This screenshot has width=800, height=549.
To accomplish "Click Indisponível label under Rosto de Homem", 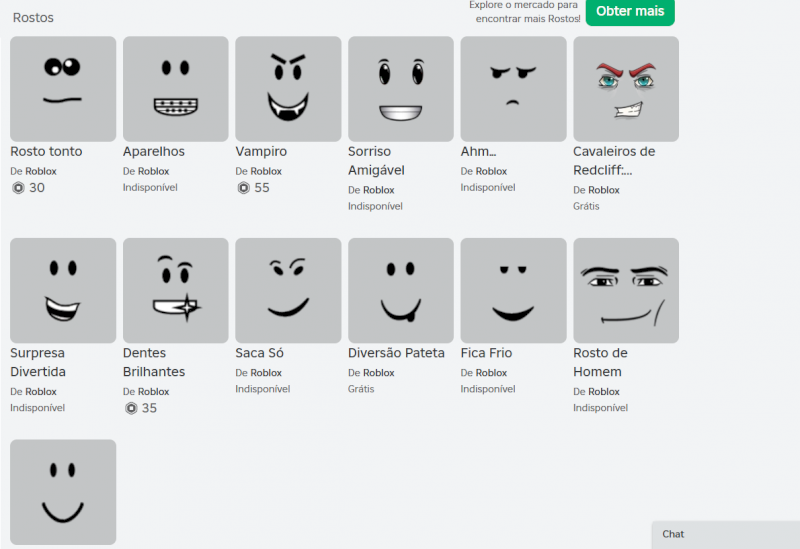I will pos(601,408).
